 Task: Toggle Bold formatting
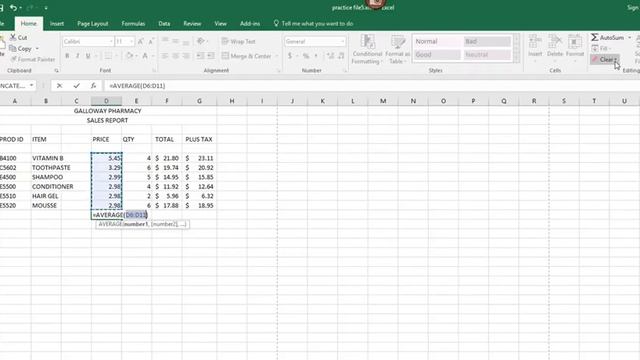67,56
